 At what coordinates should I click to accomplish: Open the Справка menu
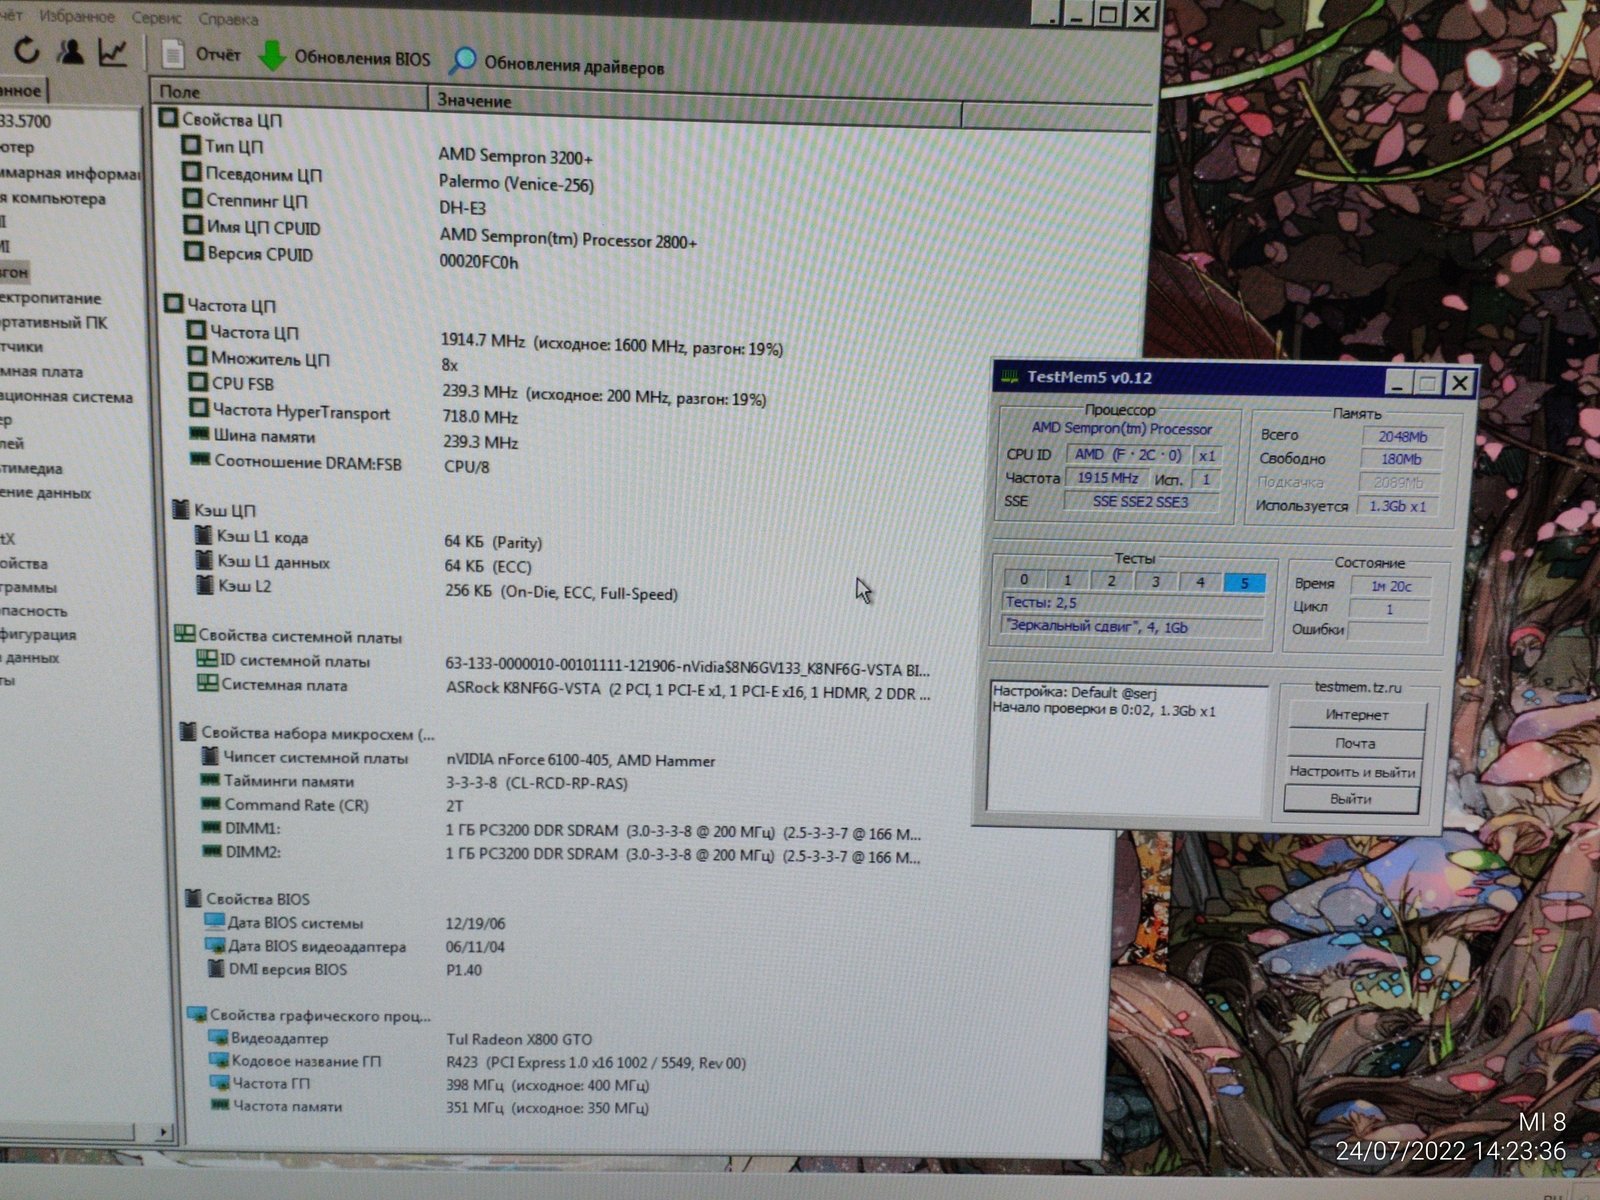pyautogui.click(x=228, y=19)
